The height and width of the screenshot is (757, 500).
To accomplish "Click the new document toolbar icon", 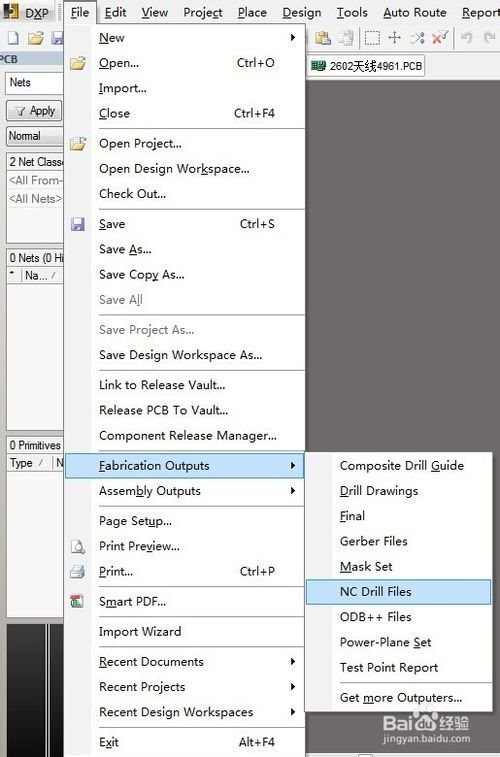I will [x=13, y=38].
